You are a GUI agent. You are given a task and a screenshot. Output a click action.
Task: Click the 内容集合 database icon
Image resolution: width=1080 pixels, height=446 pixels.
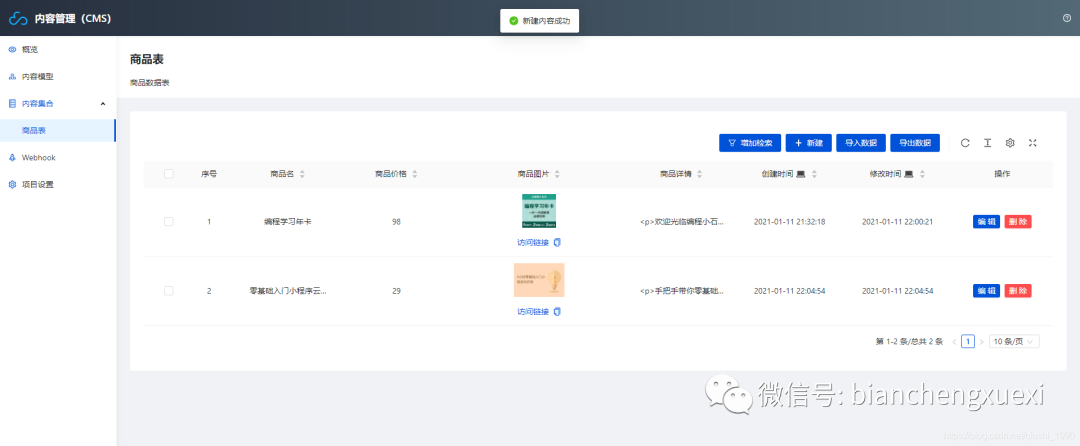click(12, 103)
